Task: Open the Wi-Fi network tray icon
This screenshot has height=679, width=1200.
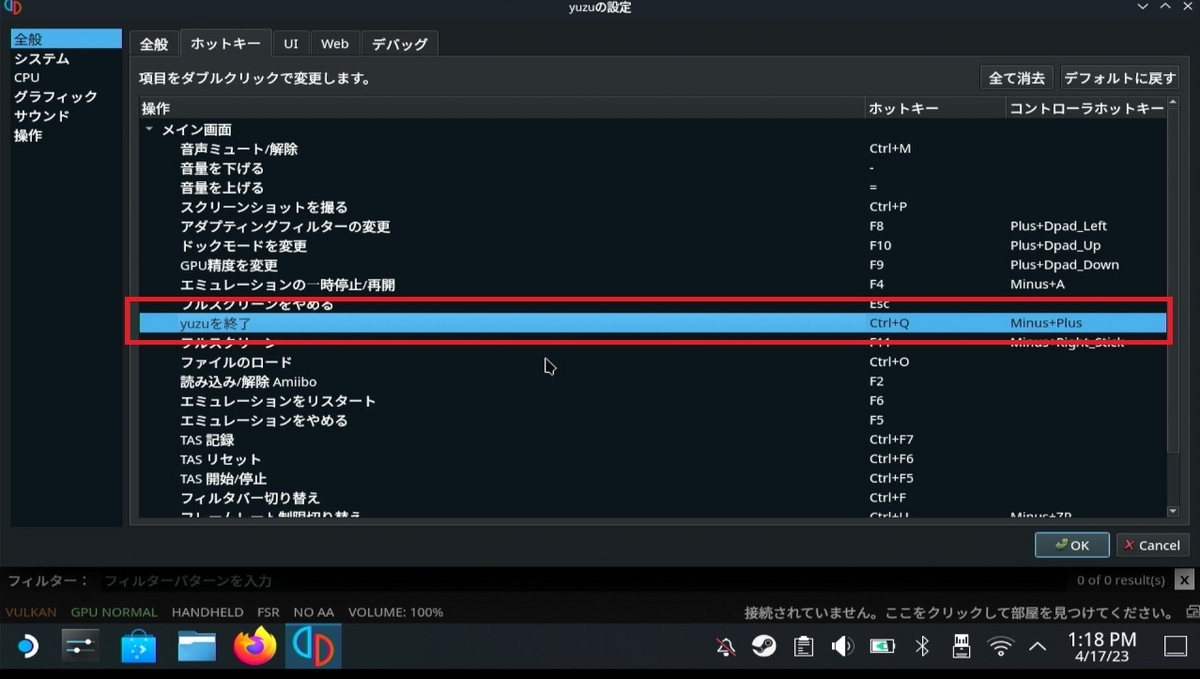Action: [x=1000, y=647]
